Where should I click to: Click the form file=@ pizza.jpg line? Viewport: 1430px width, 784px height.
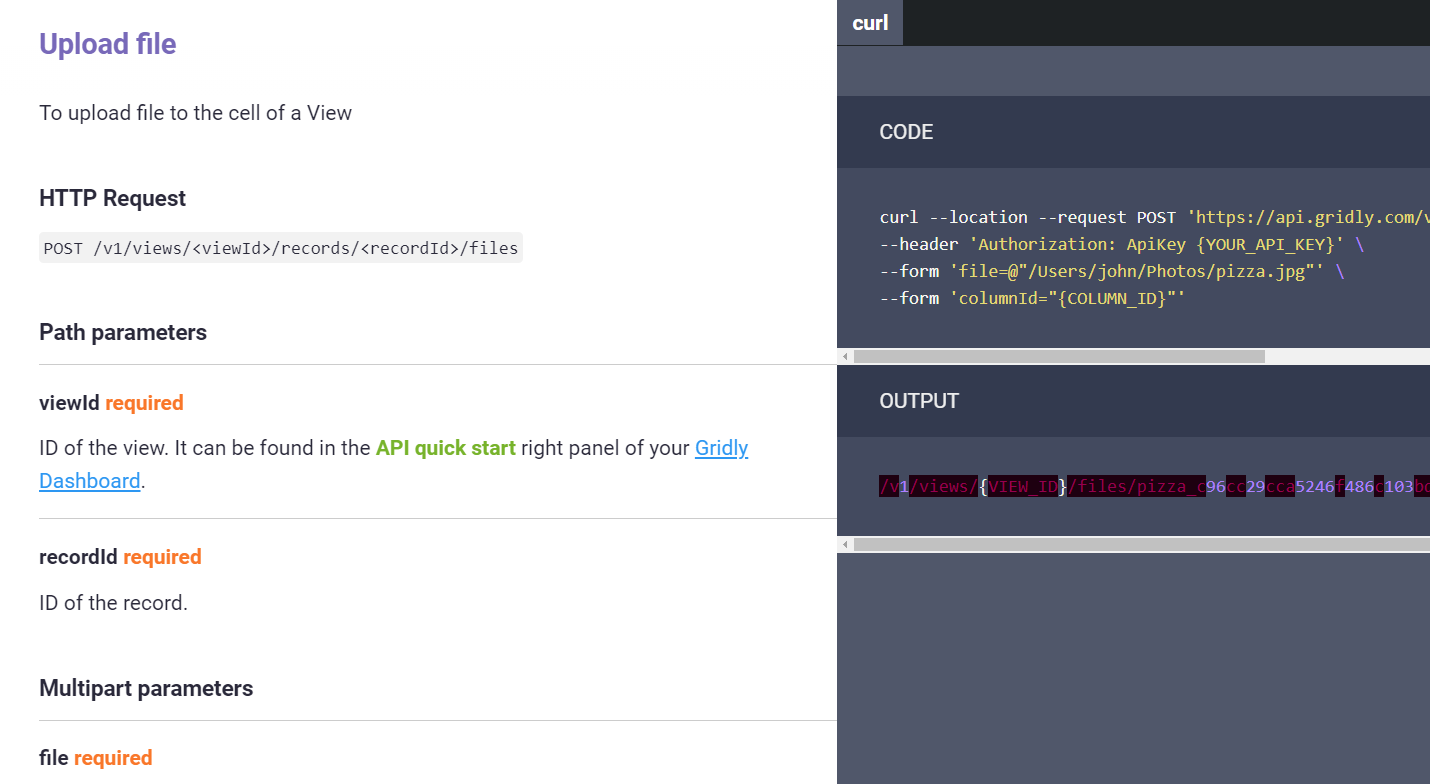(1112, 271)
